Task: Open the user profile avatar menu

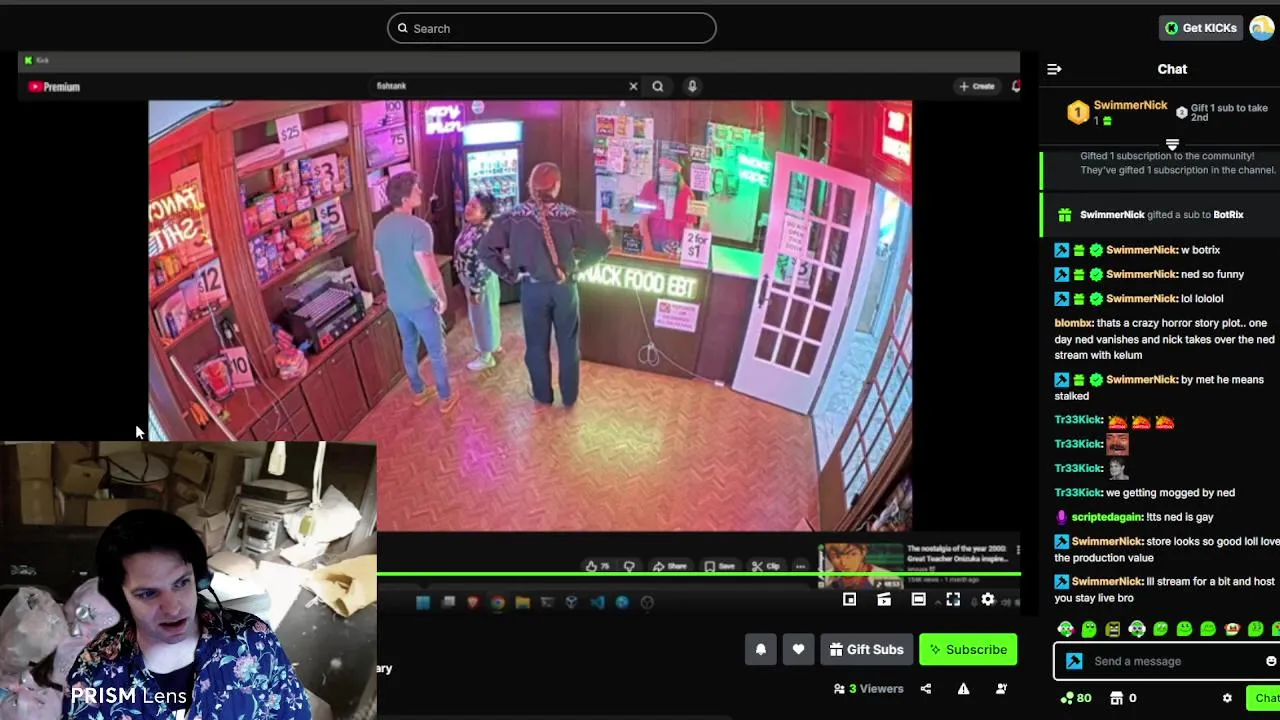Action: 1262,28
